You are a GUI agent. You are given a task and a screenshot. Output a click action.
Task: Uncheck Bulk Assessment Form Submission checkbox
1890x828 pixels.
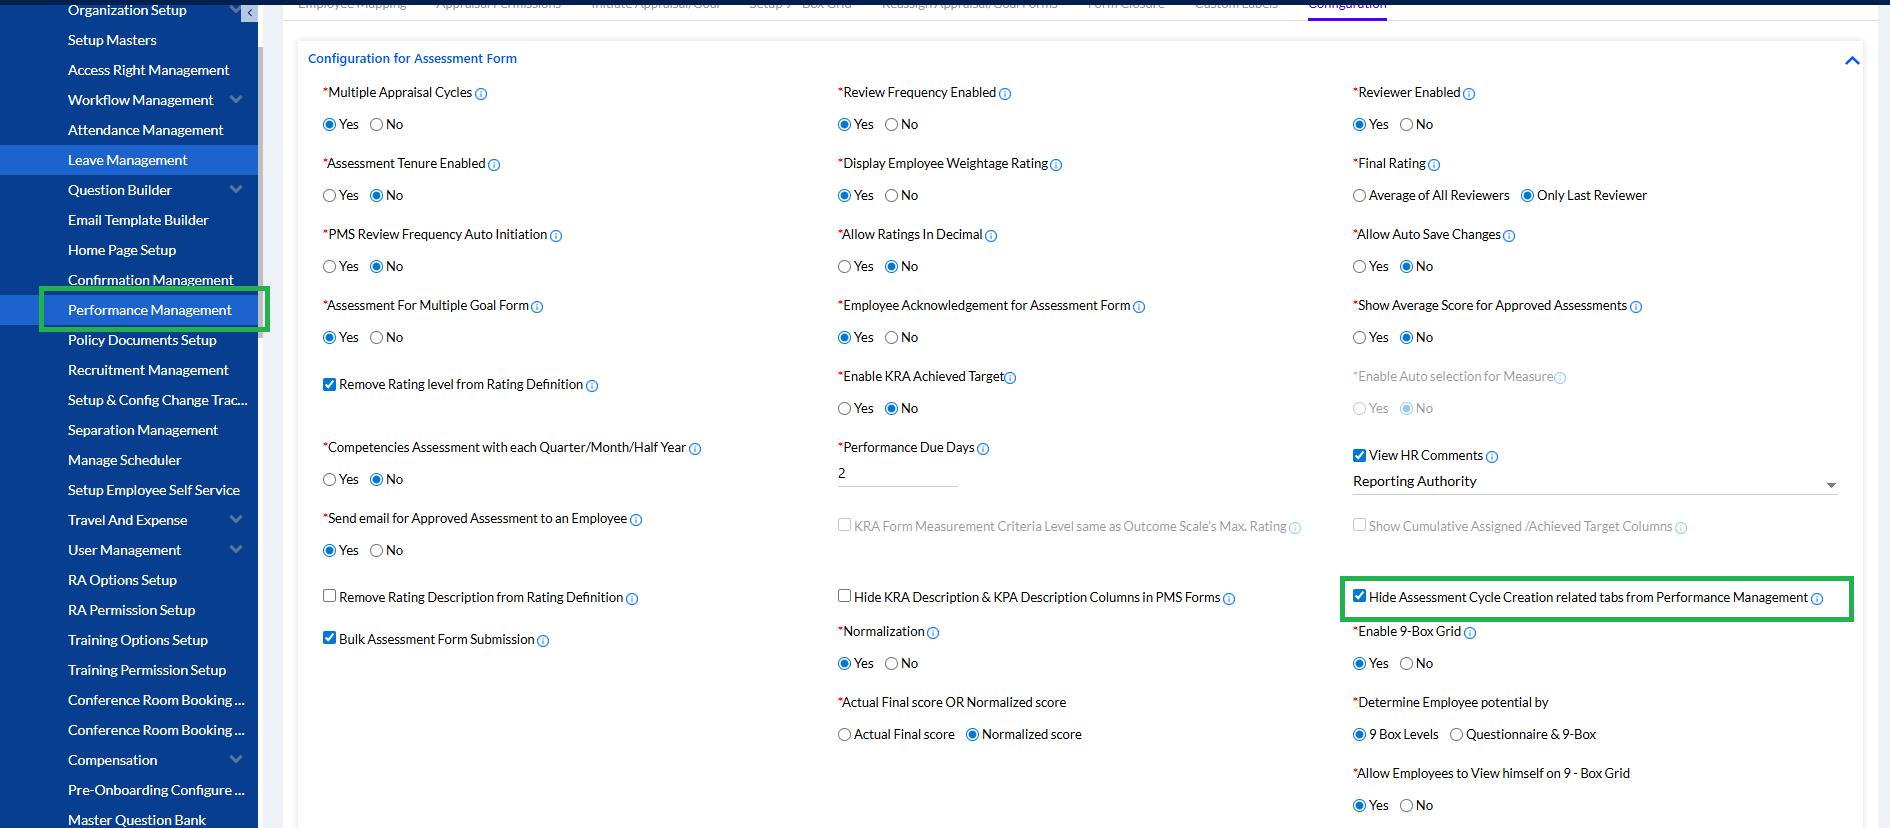329,638
